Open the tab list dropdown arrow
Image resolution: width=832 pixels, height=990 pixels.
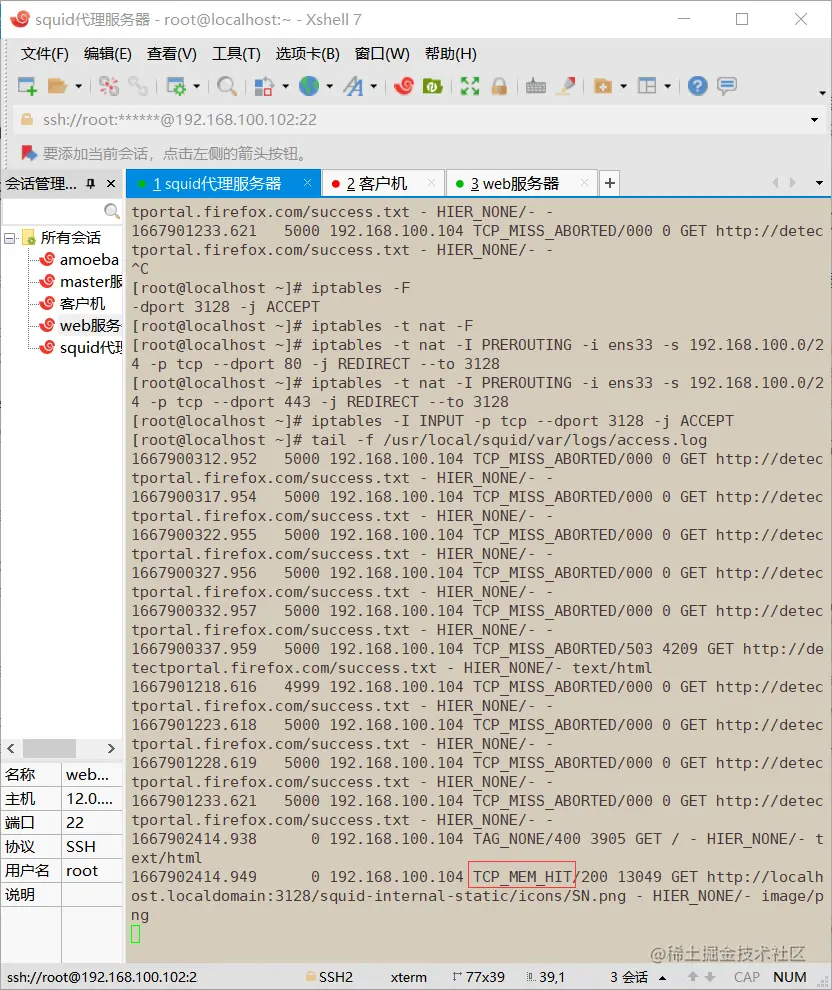click(x=819, y=183)
